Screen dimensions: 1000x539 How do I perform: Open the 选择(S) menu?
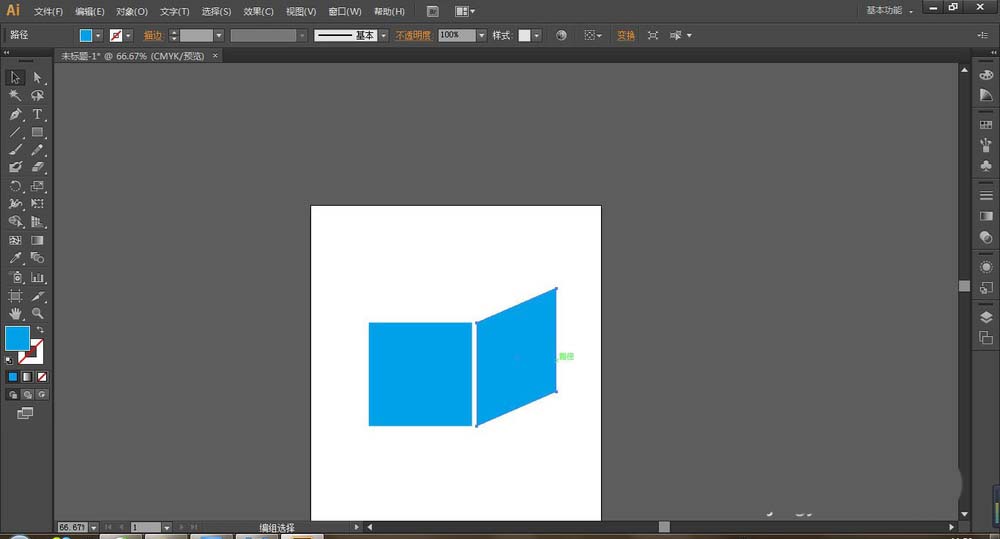click(x=216, y=11)
